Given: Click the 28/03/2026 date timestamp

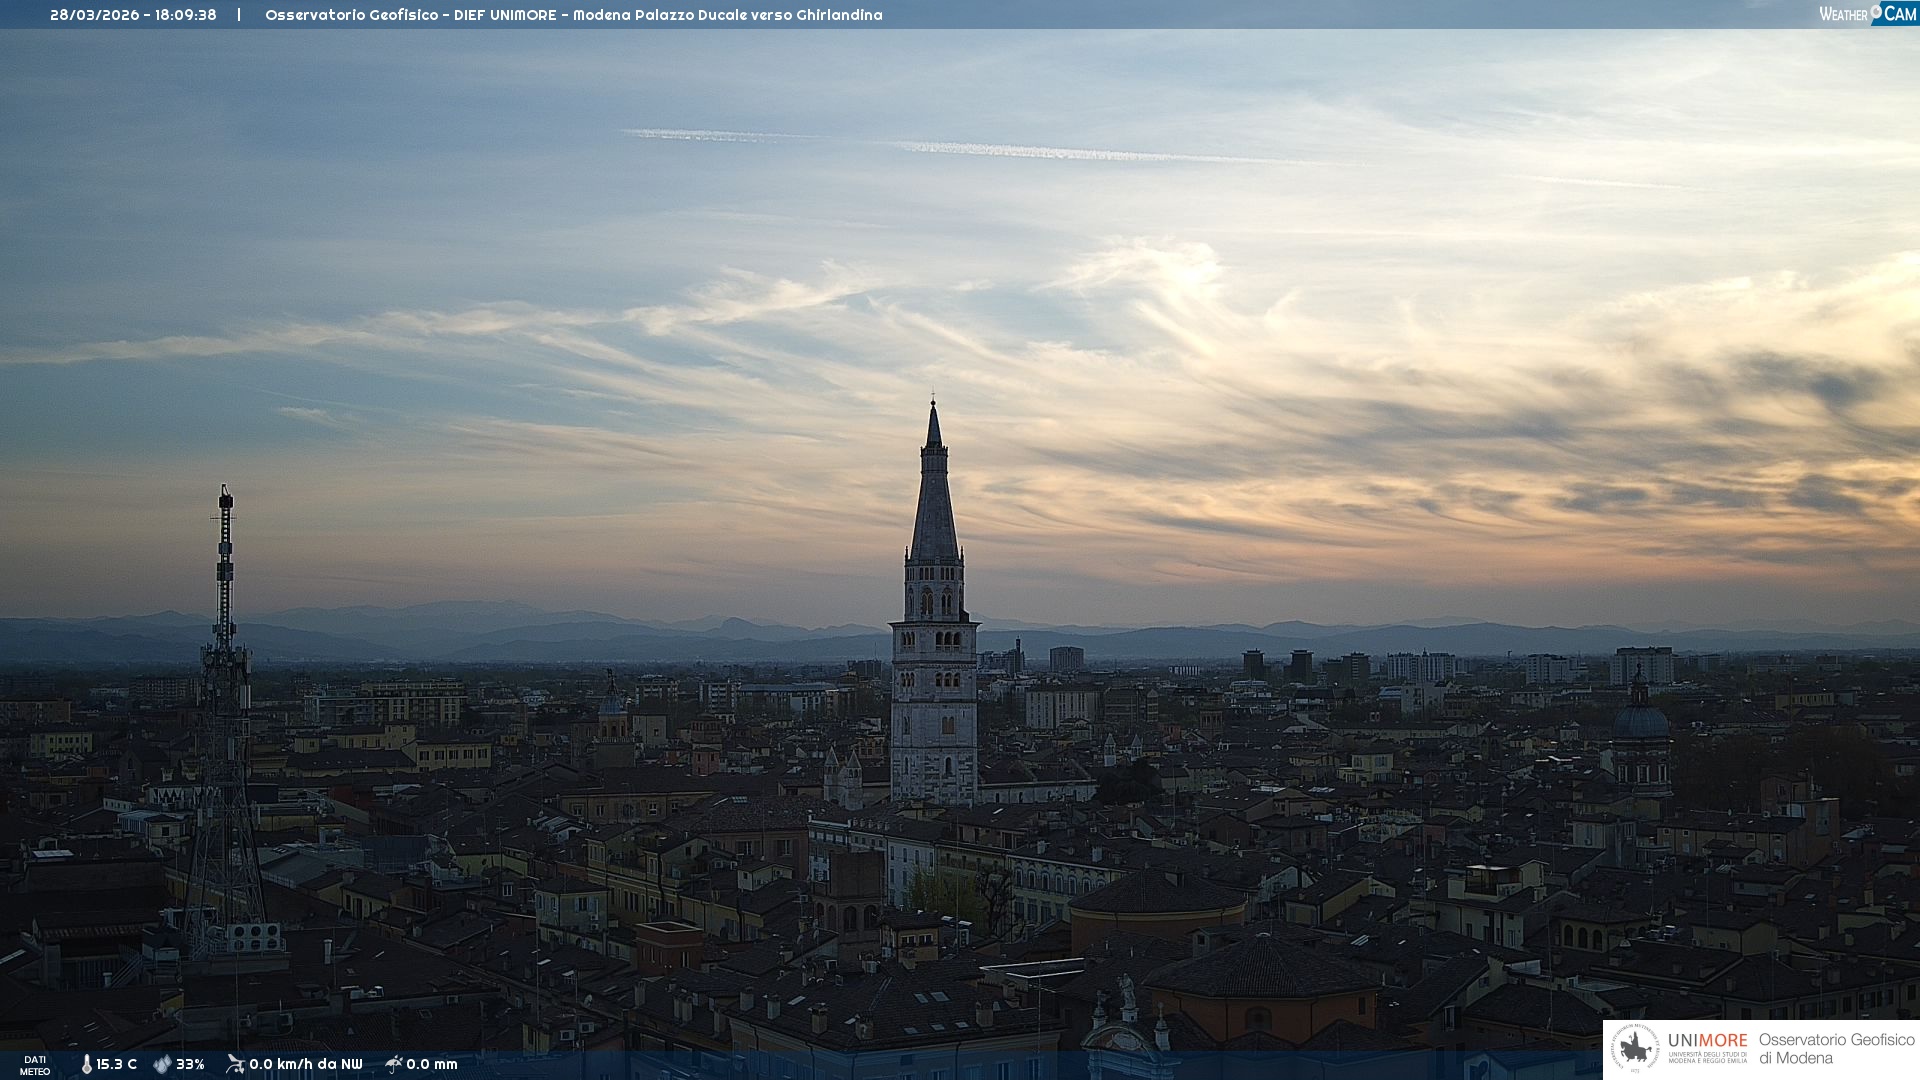Looking at the screenshot, I should tap(94, 15).
